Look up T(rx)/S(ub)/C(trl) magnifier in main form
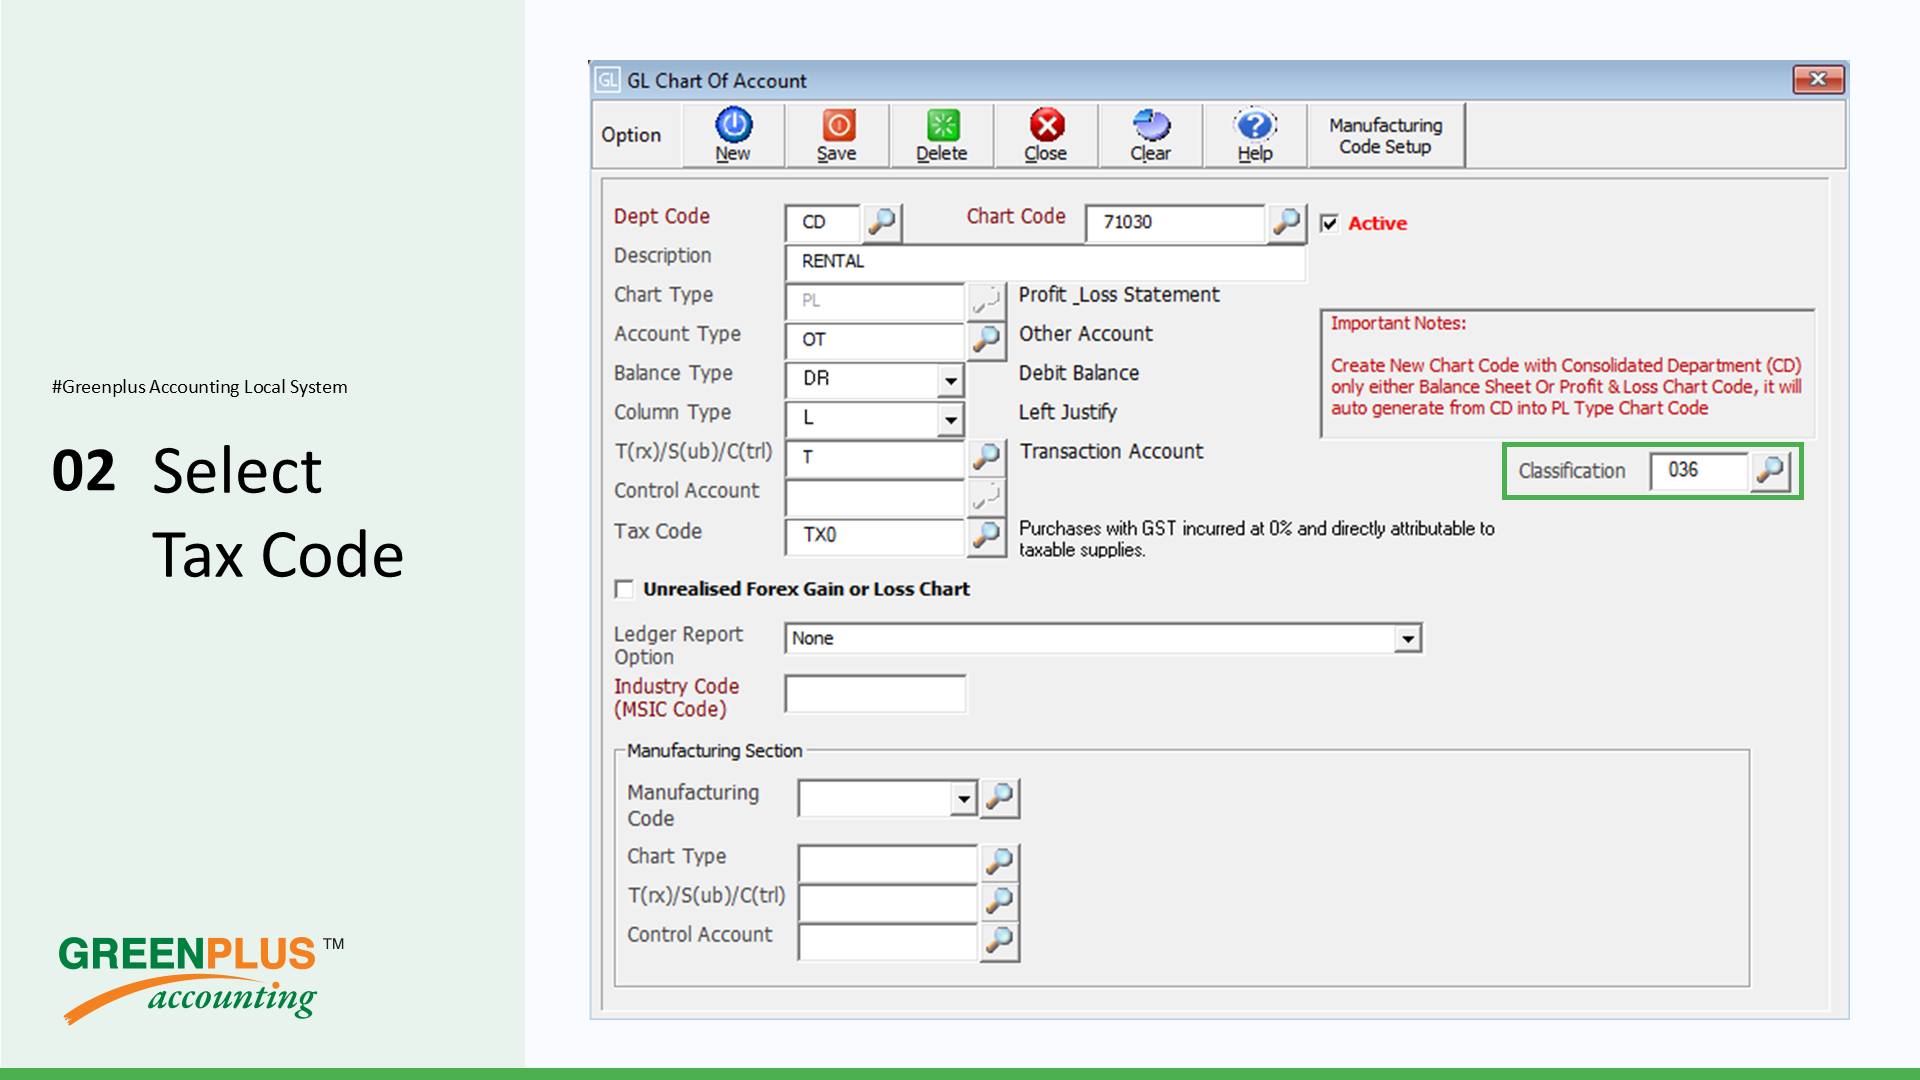1920x1080 pixels. point(986,457)
